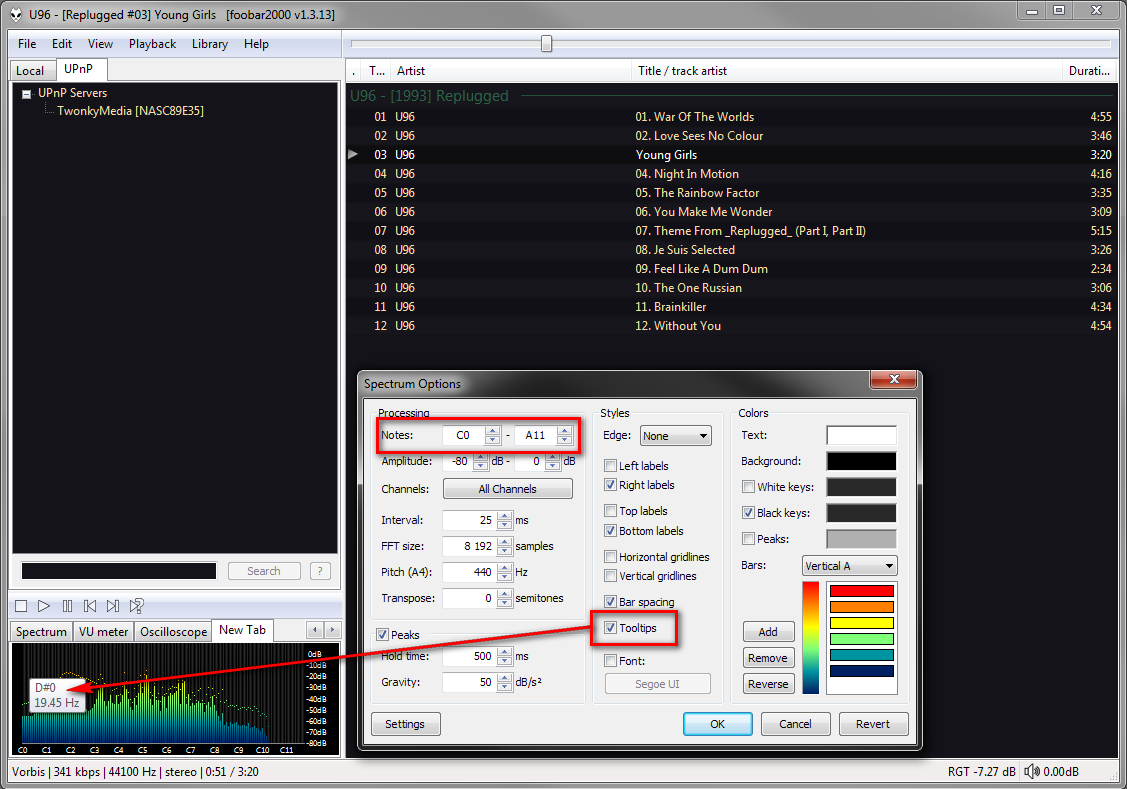Image resolution: width=1127 pixels, height=789 pixels.
Task: Stop playback with the Stop button
Action: point(20,606)
